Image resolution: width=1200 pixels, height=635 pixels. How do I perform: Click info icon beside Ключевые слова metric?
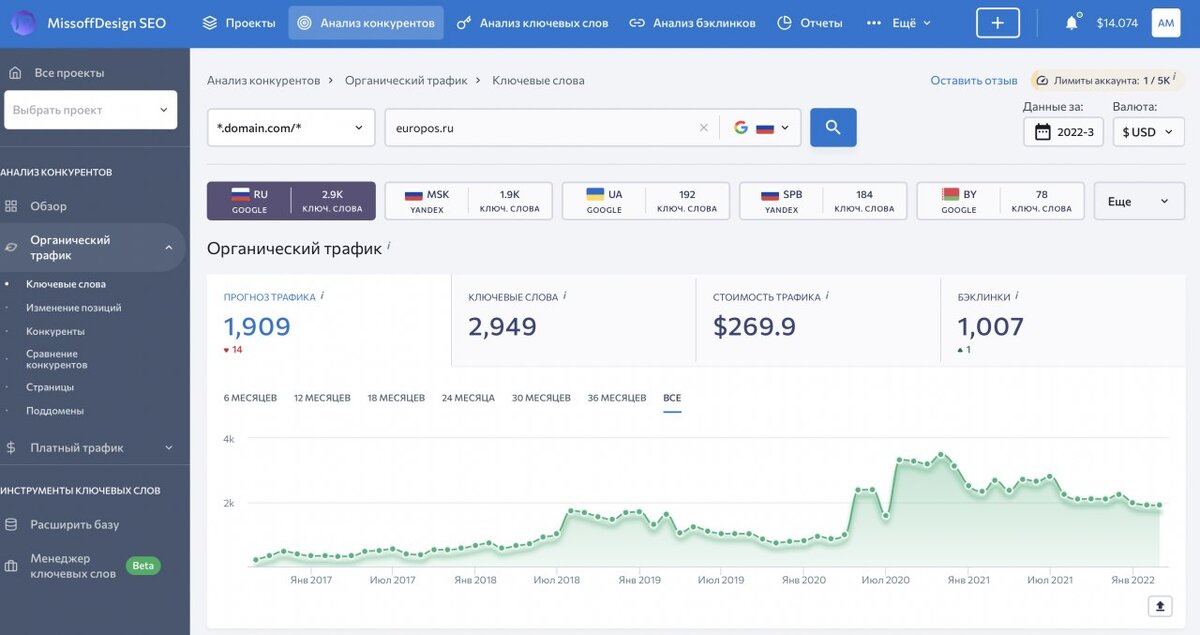click(565, 296)
